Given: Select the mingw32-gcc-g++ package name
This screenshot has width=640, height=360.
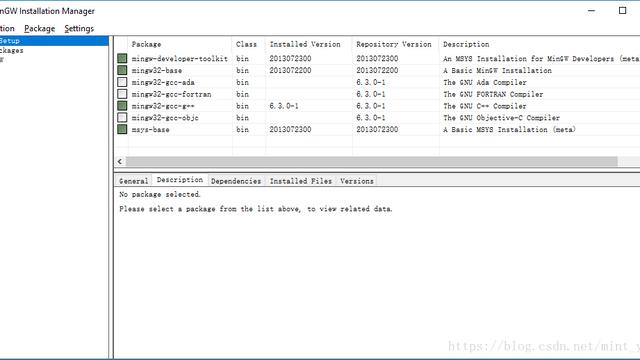Looking at the screenshot, I should coord(163,106).
